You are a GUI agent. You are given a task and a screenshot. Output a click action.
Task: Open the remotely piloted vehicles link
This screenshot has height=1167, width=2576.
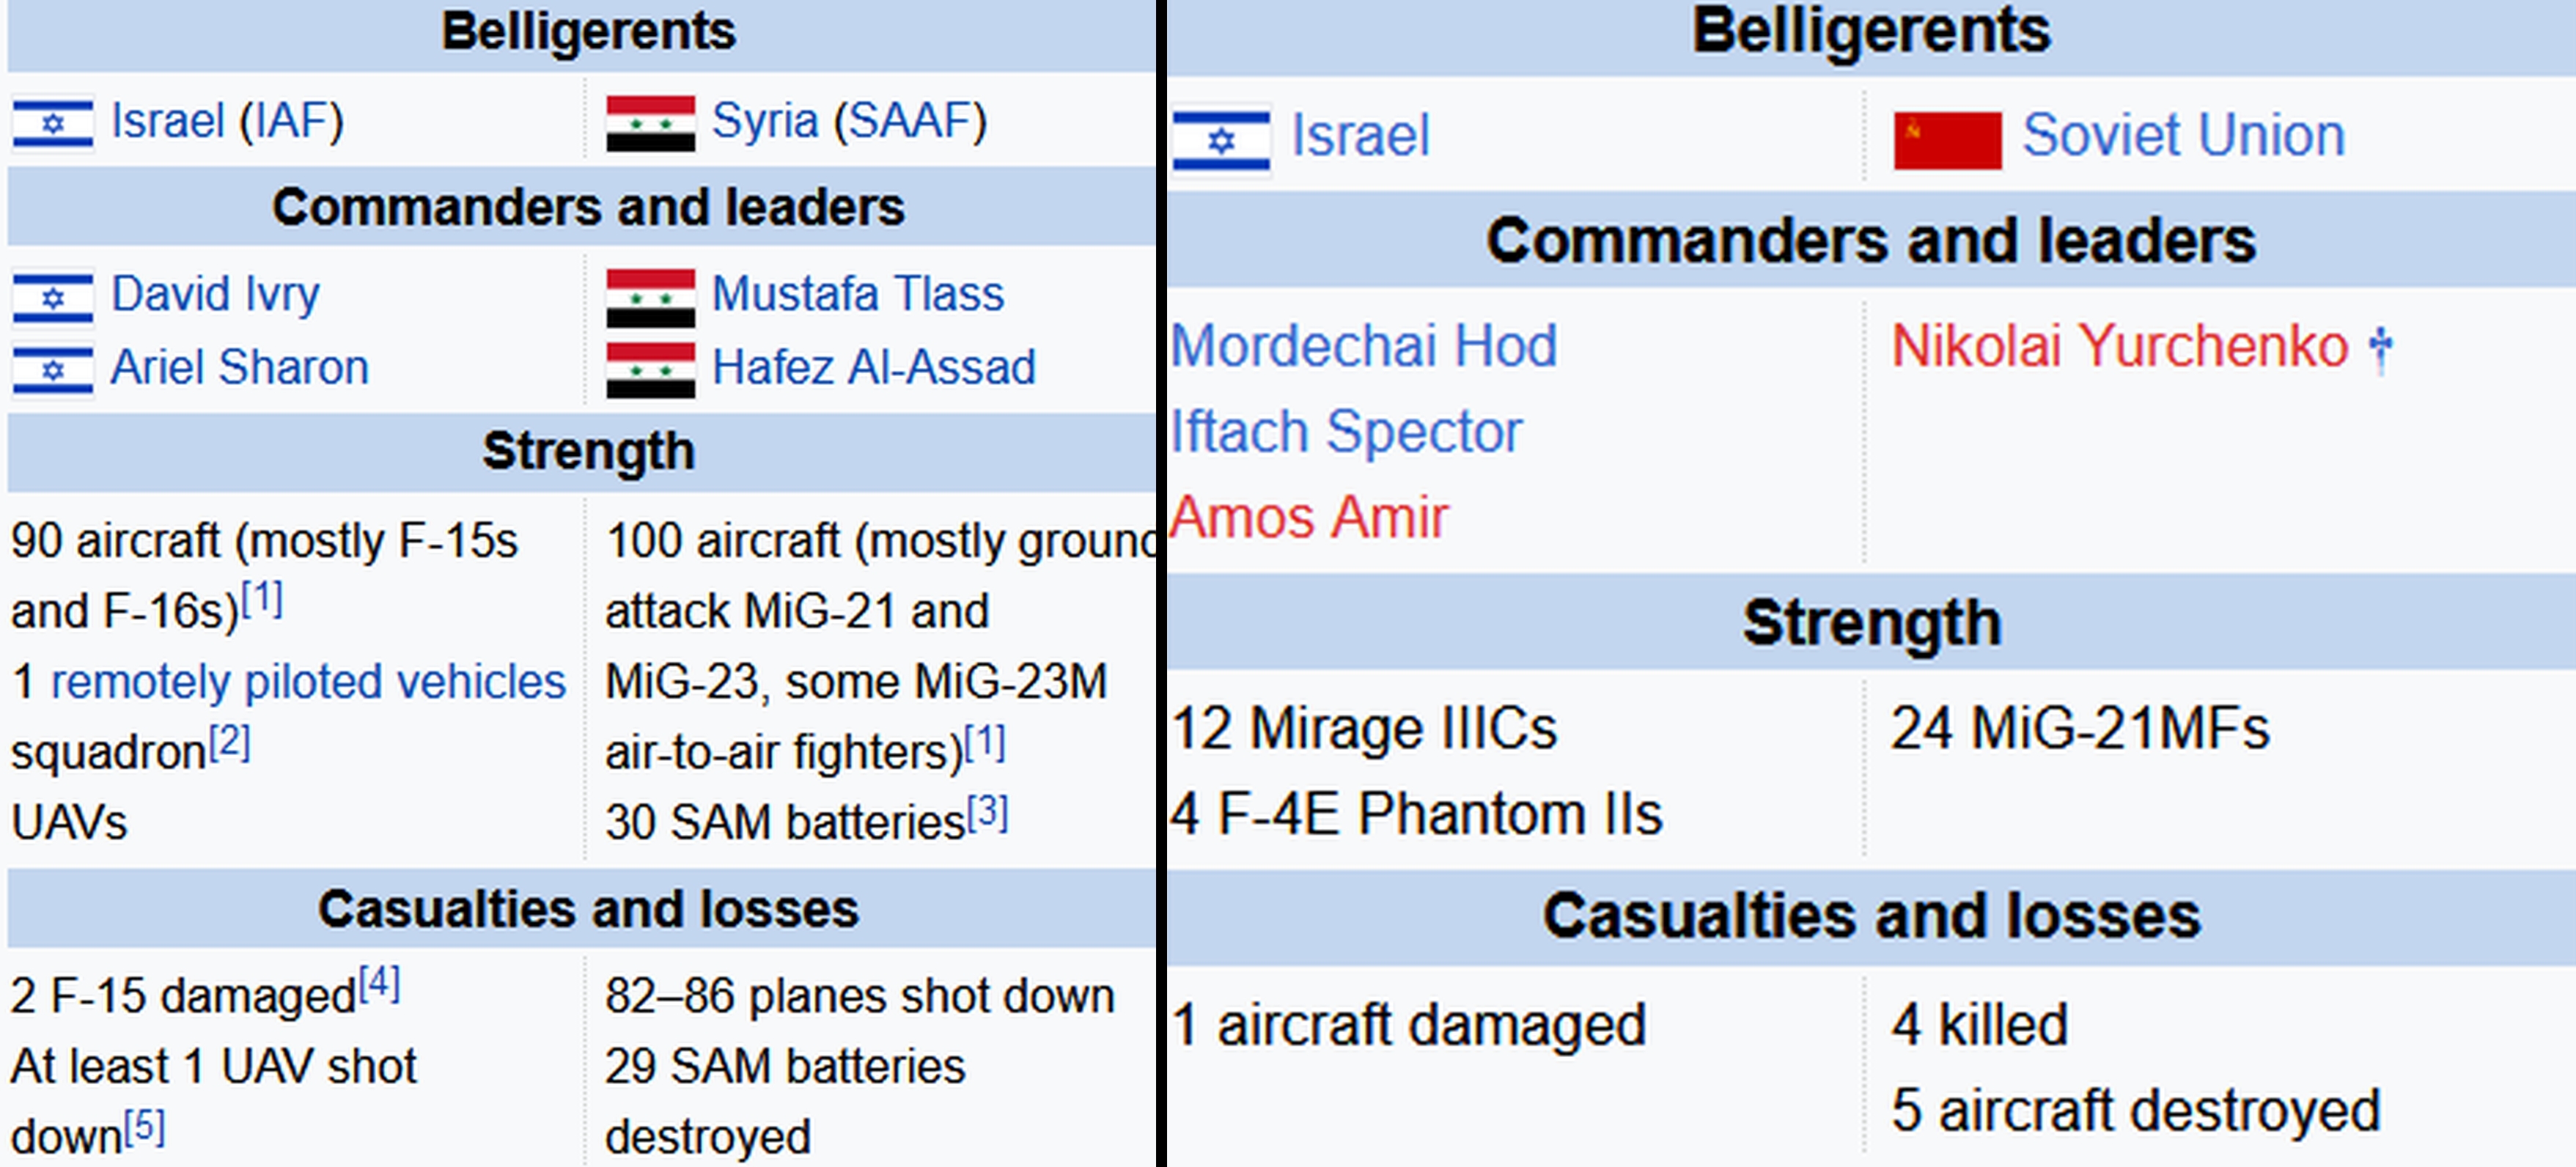pyautogui.click(x=308, y=682)
